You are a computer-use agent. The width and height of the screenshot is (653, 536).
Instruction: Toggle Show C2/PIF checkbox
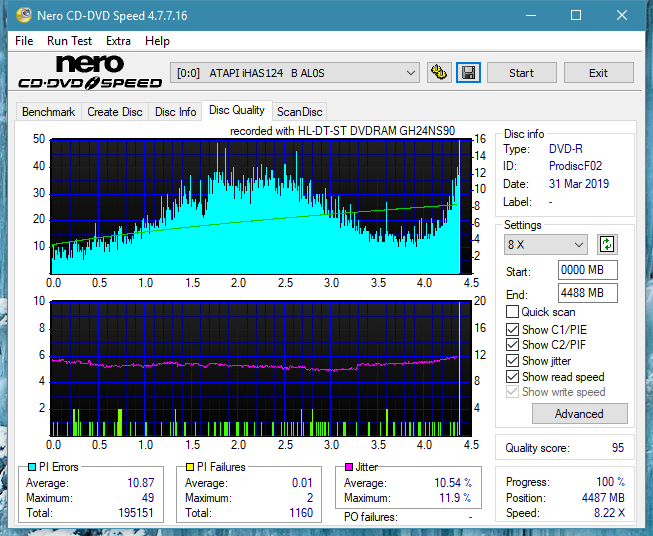(512, 345)
